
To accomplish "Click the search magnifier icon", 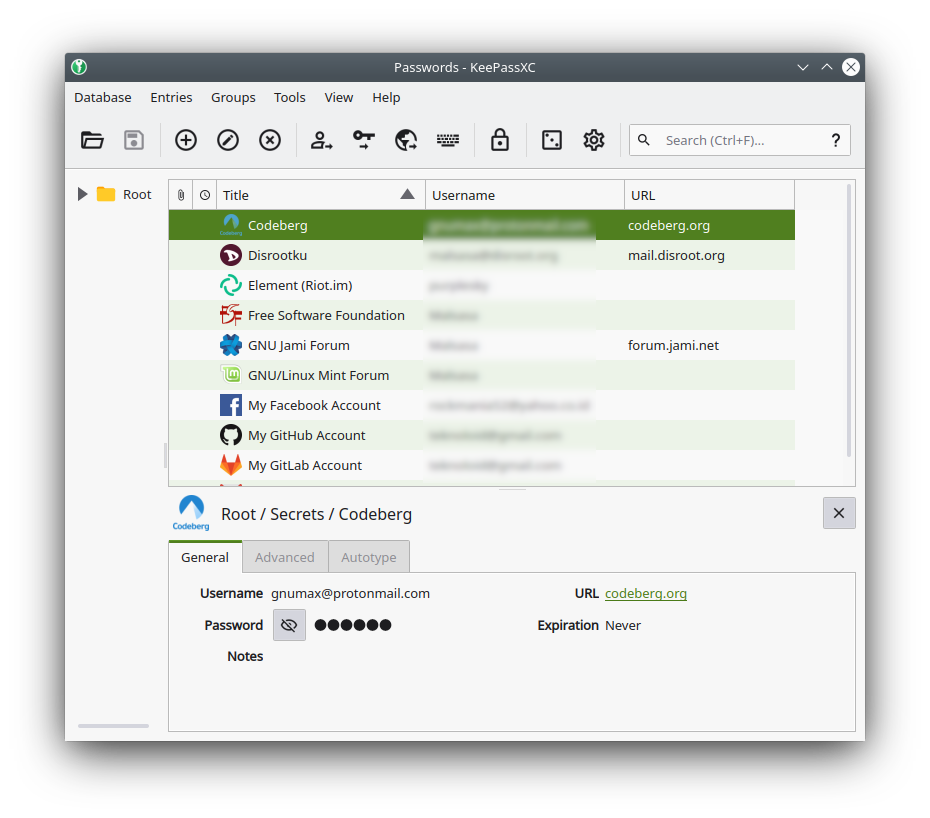I will tap(644, 140).
